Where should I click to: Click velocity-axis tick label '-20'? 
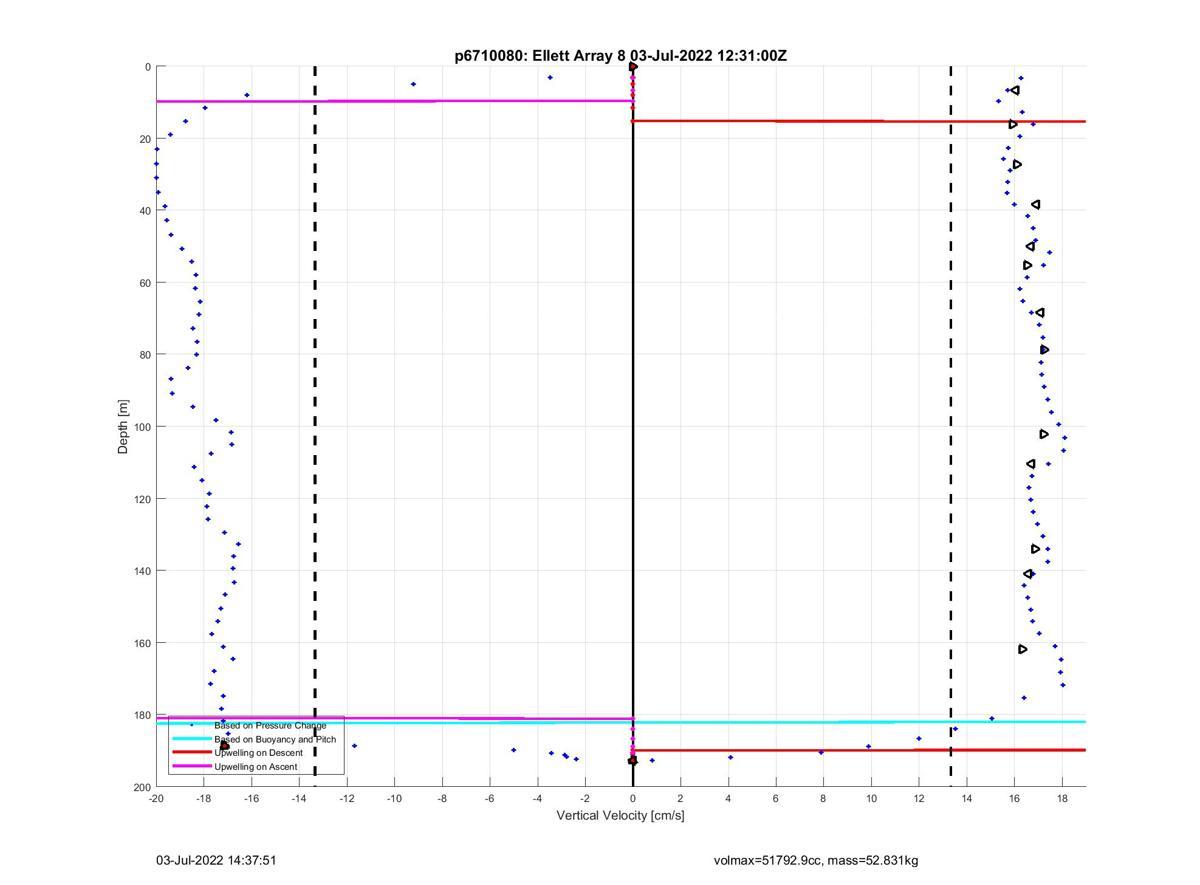(156, 799)
